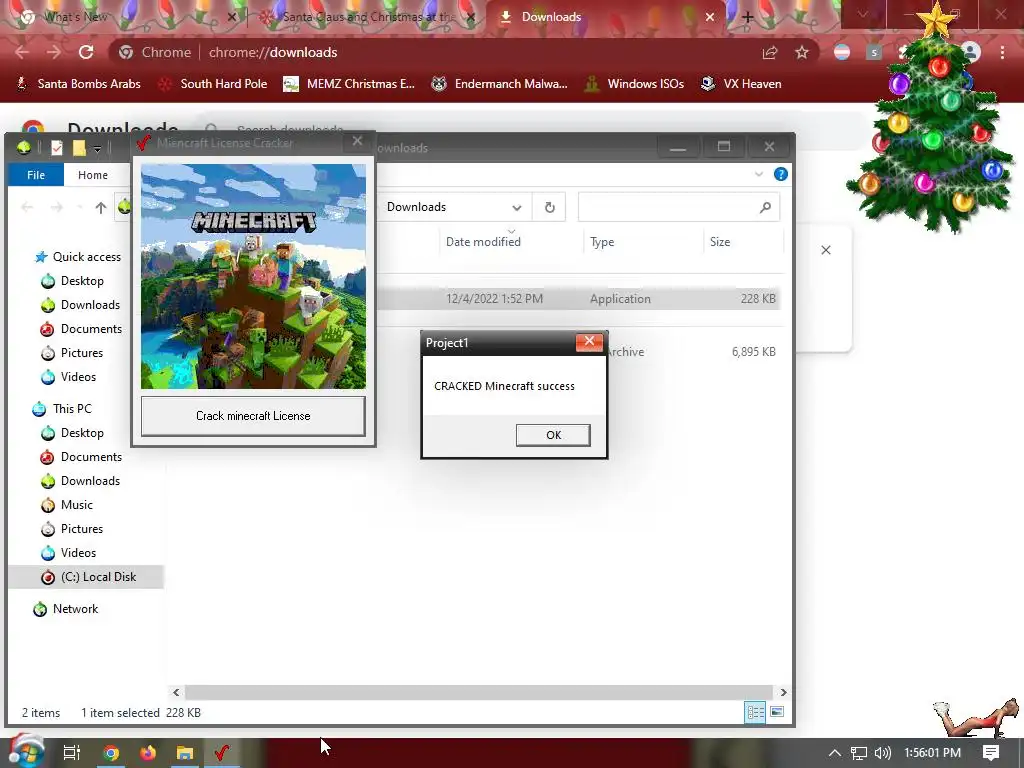Viewport: 1024px width, 768px height.
Task: Click the Explorer up-one-level arrow
Action: click(x=101, y=208)
